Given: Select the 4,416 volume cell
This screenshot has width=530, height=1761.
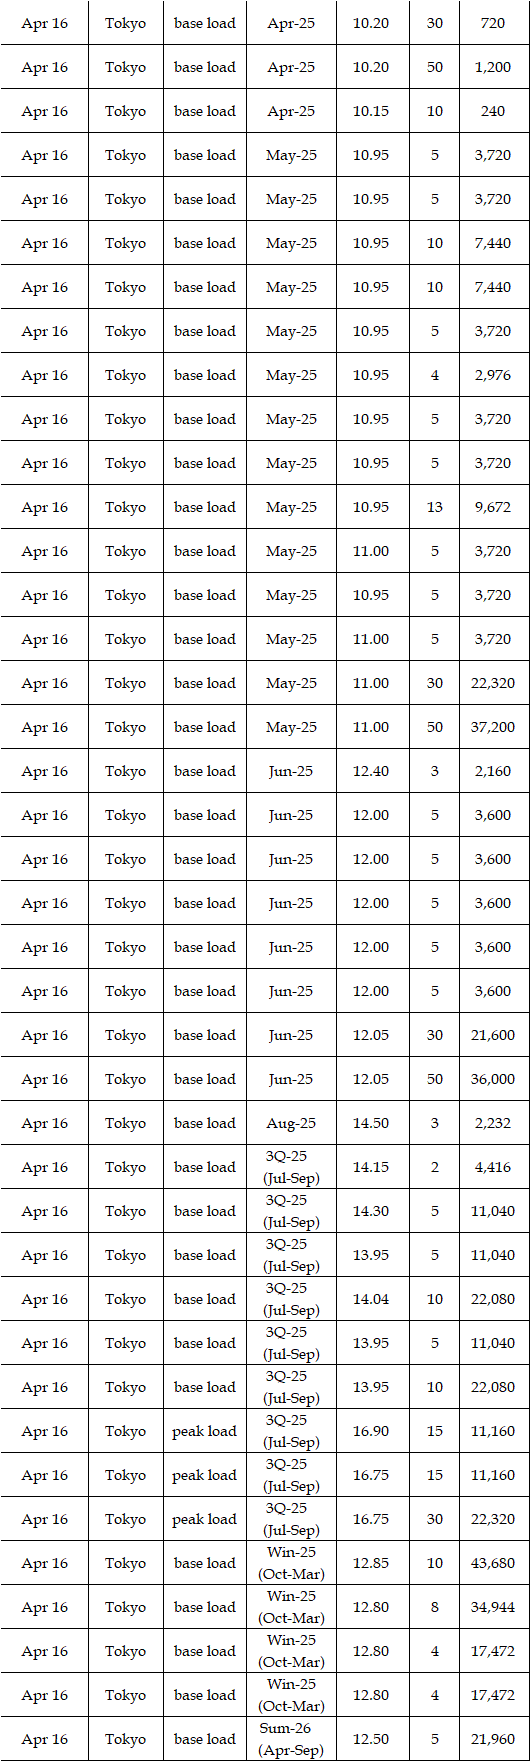Looking at the screenshot, I should click(493, 1167).
